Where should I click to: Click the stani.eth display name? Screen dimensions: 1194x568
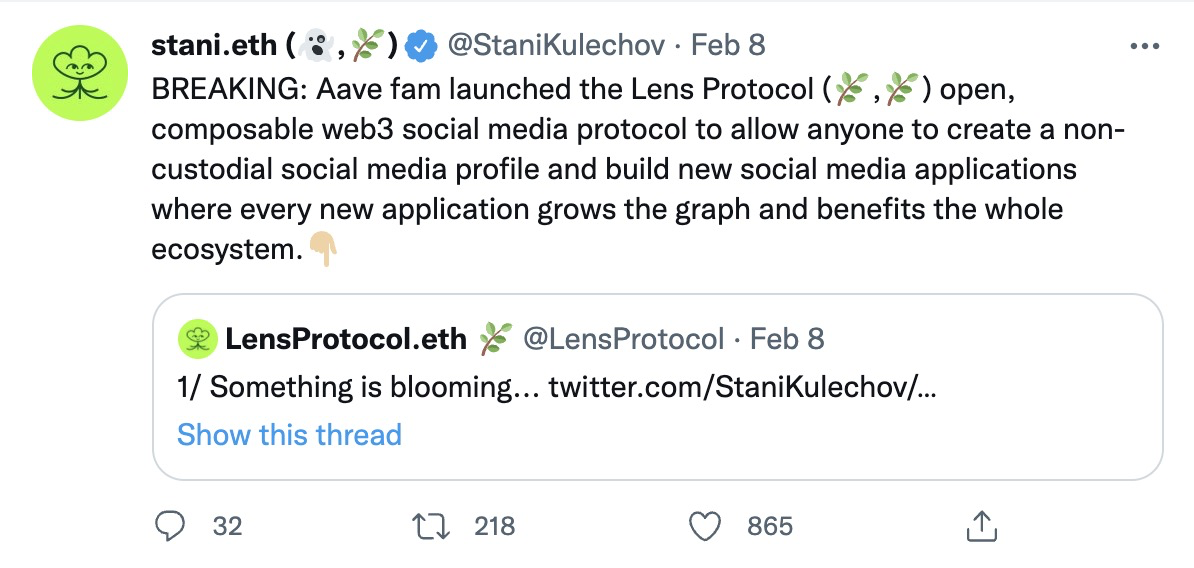pos(213,45)
